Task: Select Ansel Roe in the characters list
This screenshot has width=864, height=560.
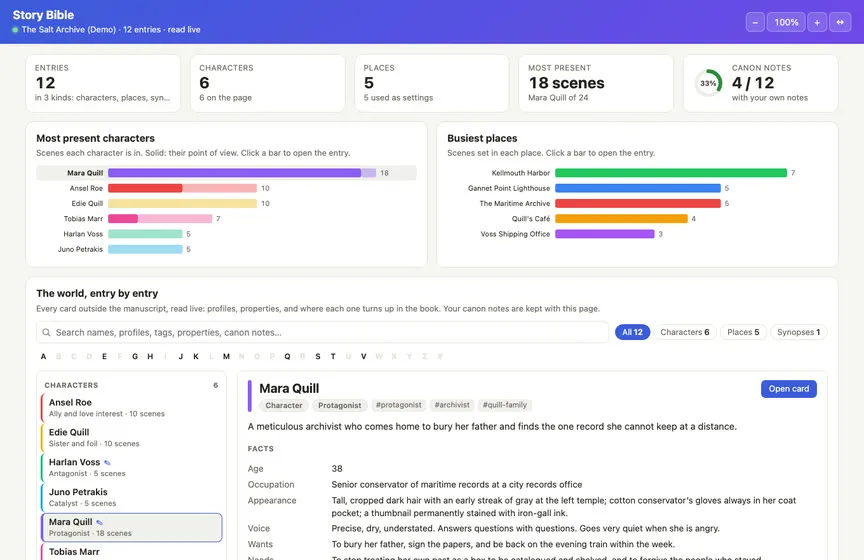Action: click(132, 408)
